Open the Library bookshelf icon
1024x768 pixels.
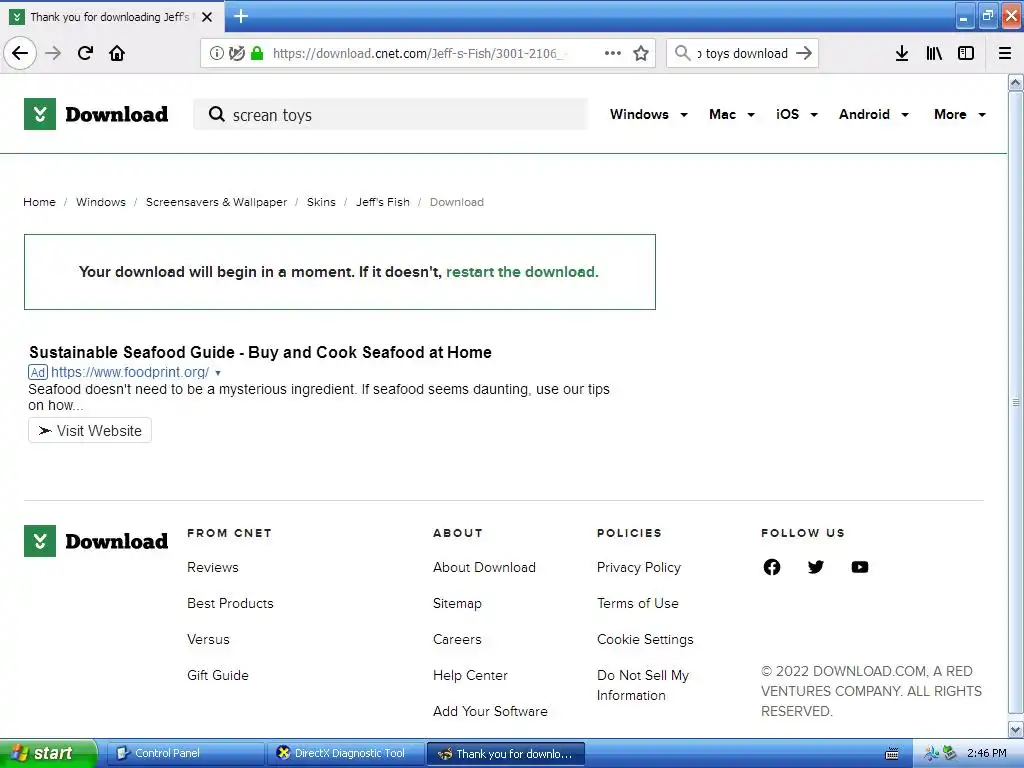934,53
